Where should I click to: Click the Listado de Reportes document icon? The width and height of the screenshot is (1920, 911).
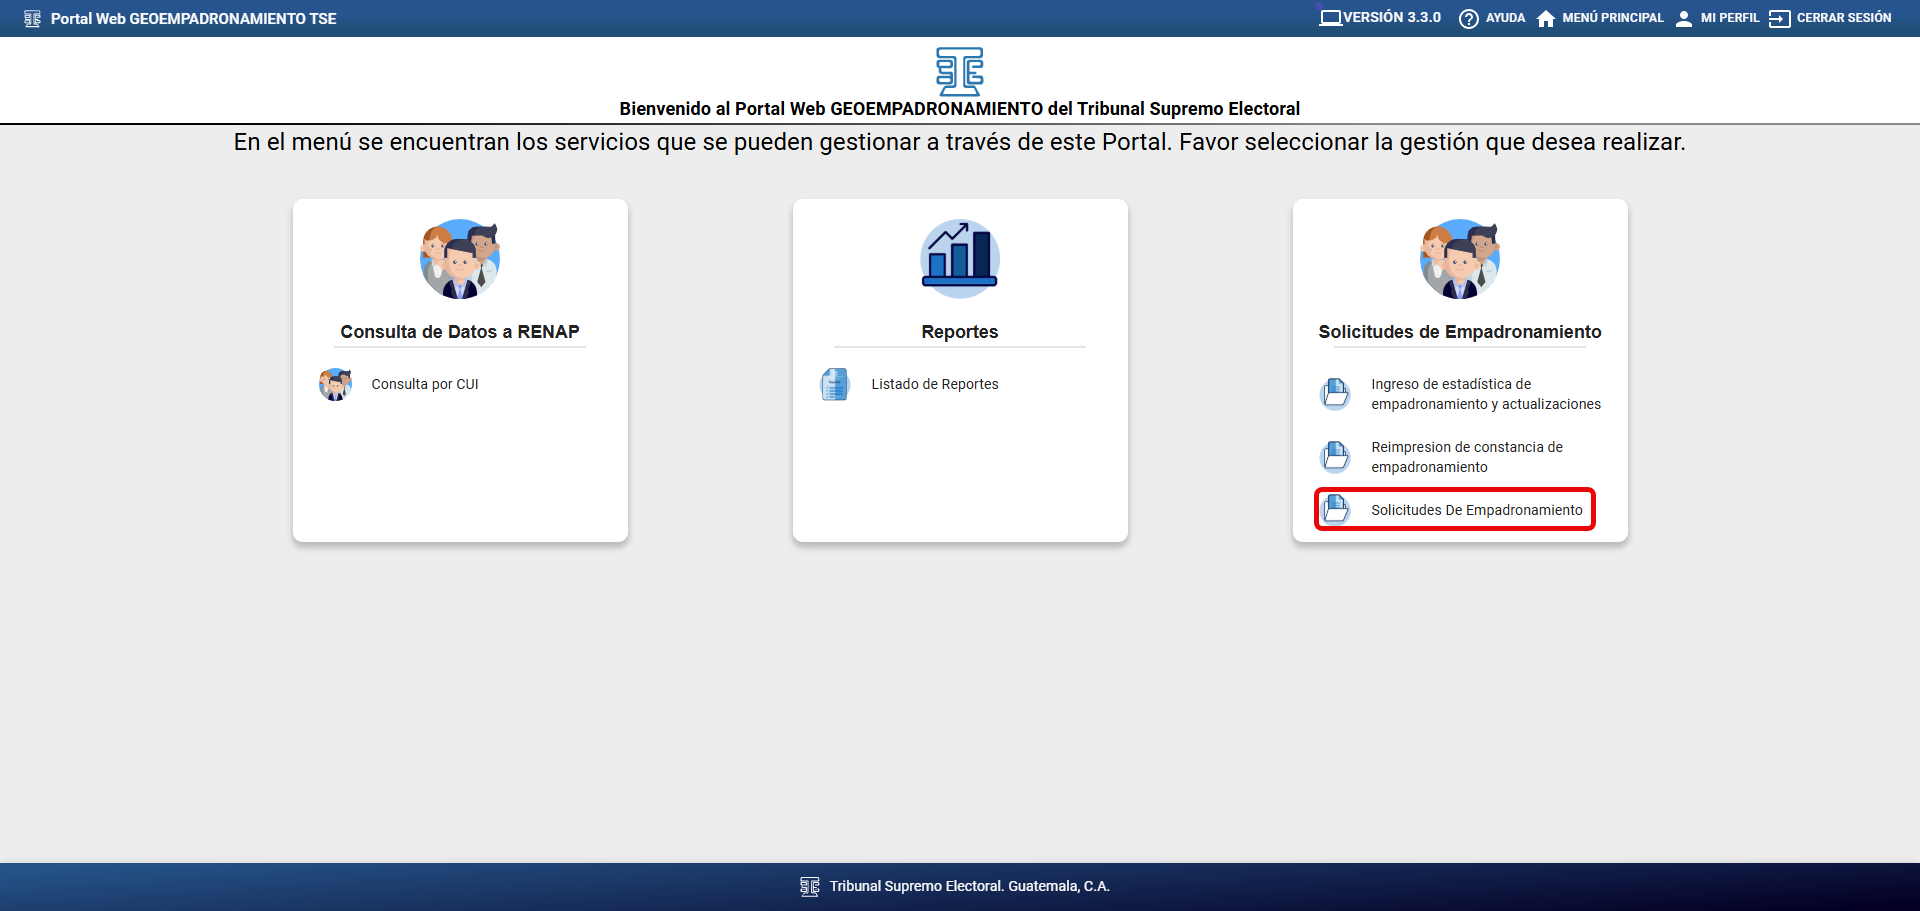[835, 385]
